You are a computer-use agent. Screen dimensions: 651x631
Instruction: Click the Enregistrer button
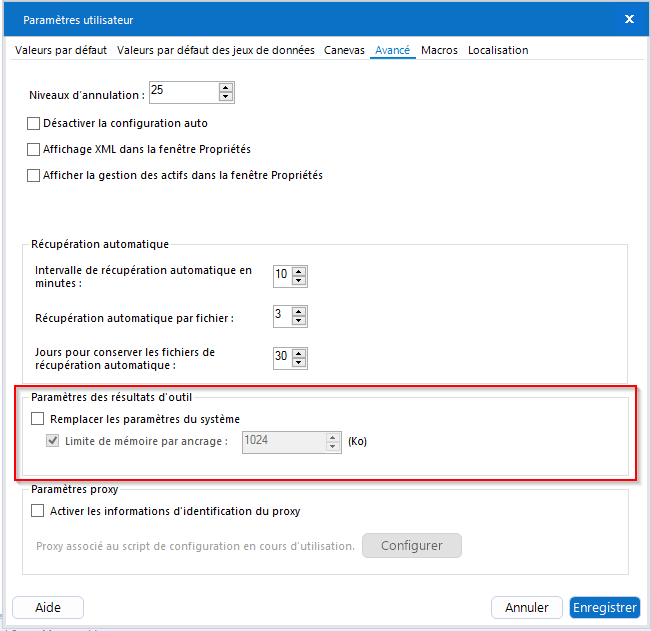click(x=604, y=607)
